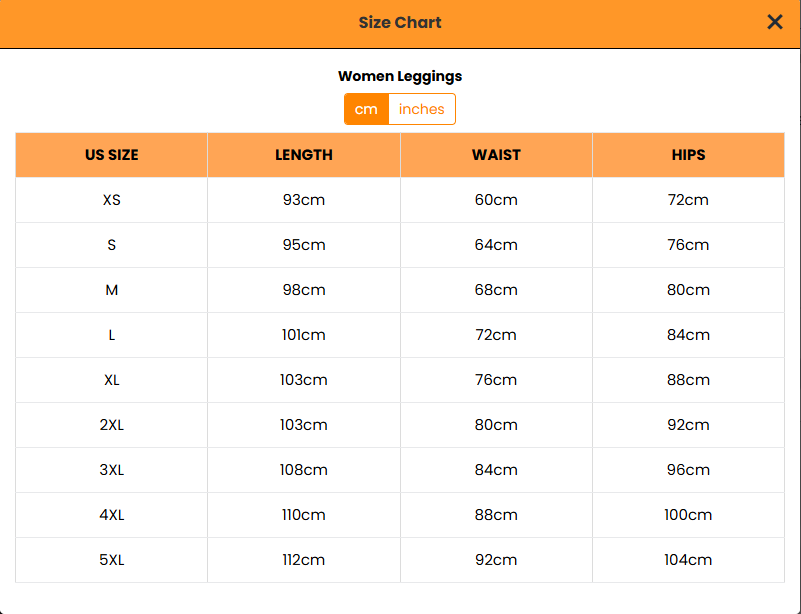Close the Size Chart dialog
This screenshot has height=614, width=801.
click(775, 22)
